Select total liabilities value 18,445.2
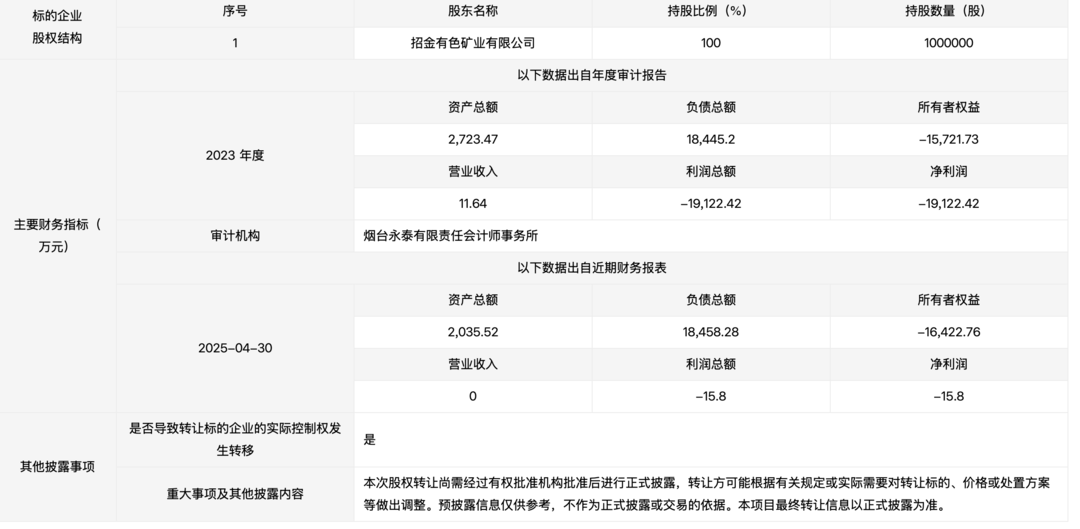 711,139
